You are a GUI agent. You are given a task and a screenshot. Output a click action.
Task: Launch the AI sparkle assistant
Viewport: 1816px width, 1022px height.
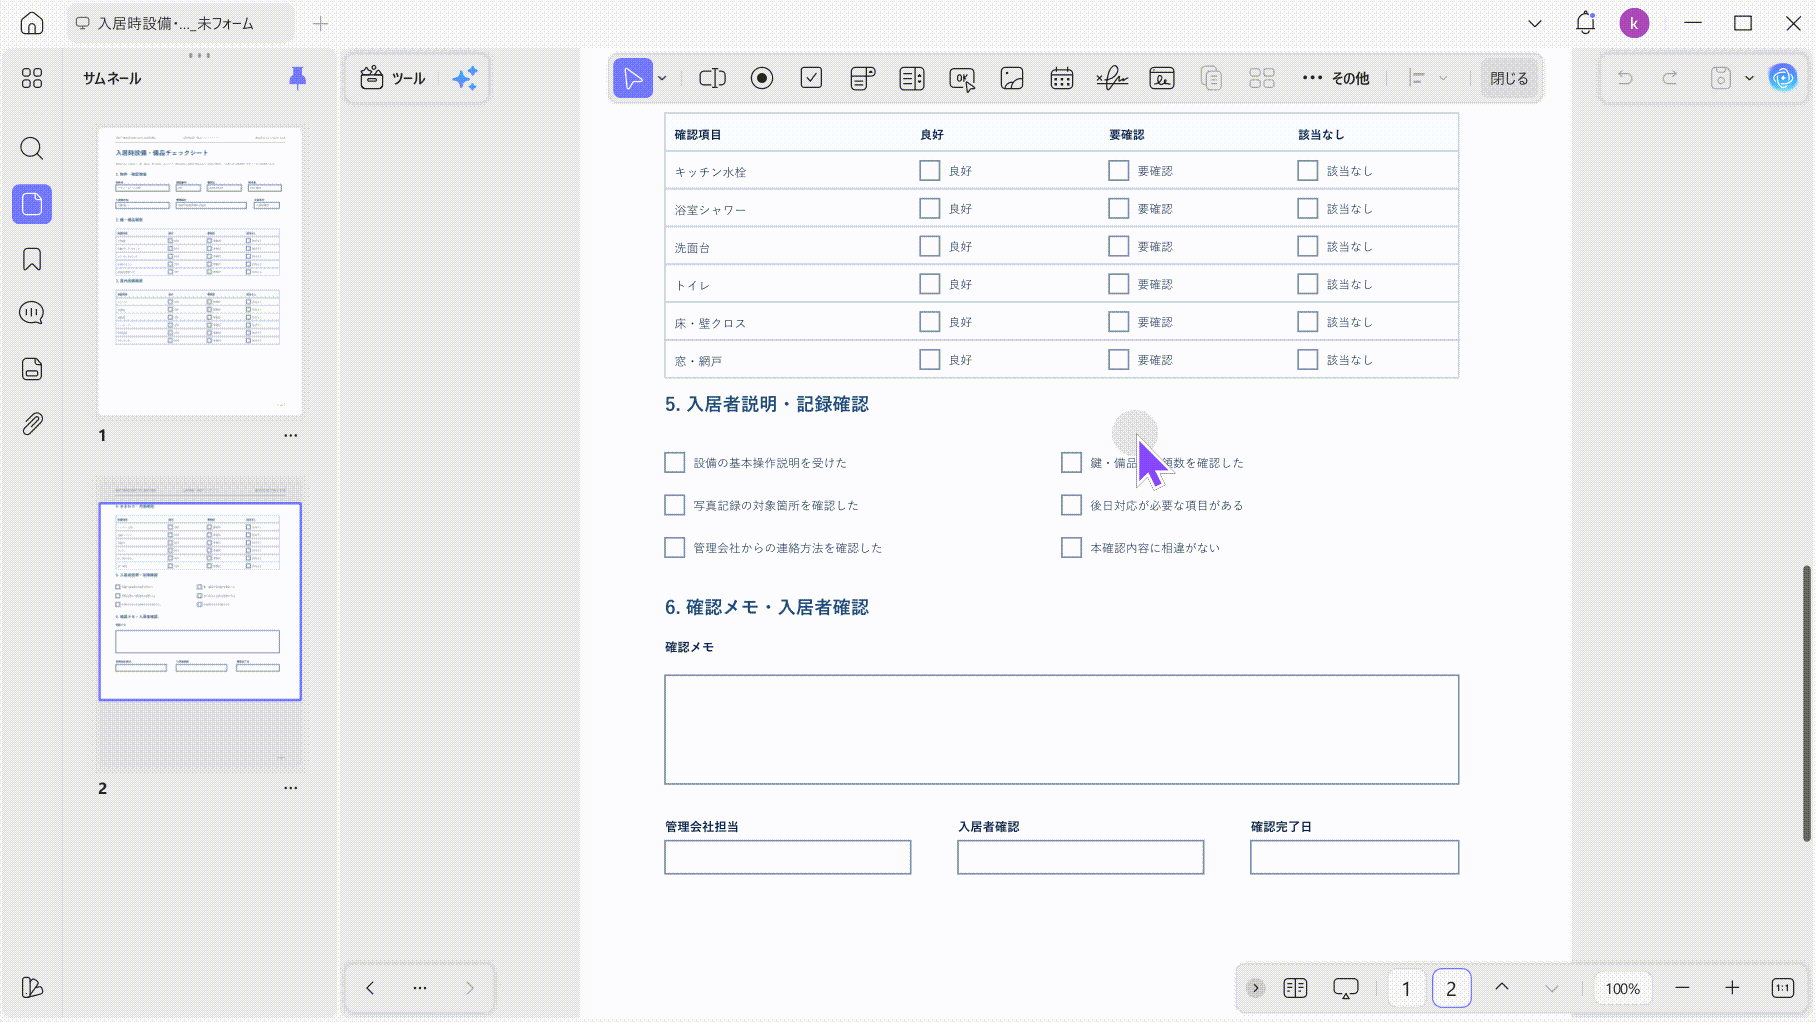pos(465,78)
